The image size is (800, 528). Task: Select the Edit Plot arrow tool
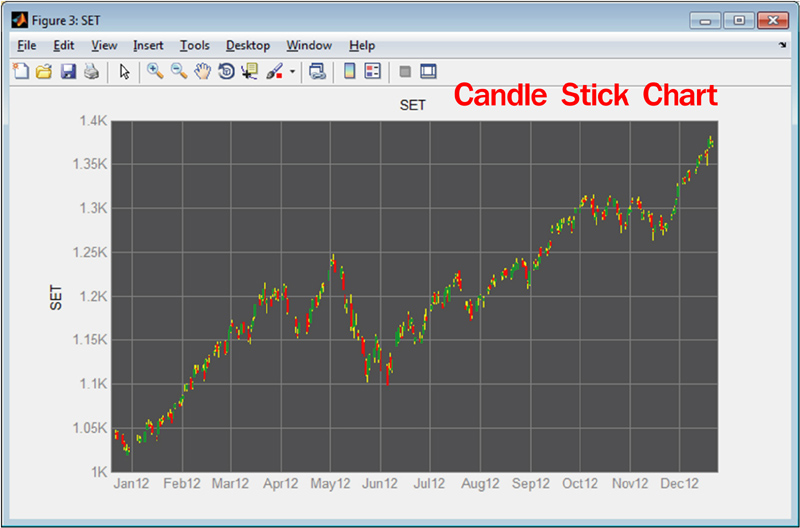click(x=124, y=71)
